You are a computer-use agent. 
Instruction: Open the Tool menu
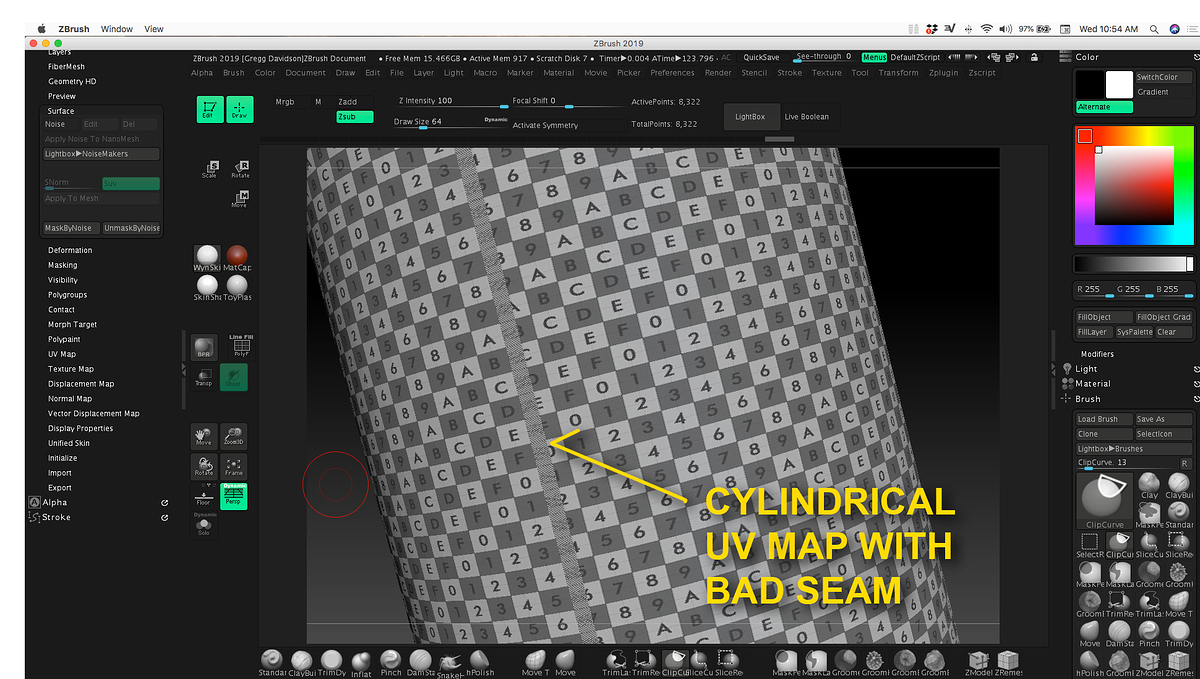click(860, 73)
